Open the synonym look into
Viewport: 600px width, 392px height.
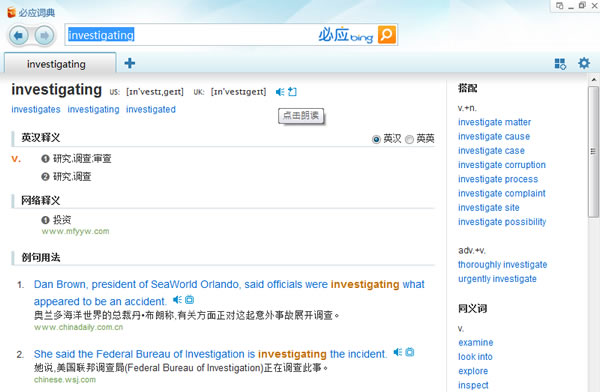(x=475, y=356)
